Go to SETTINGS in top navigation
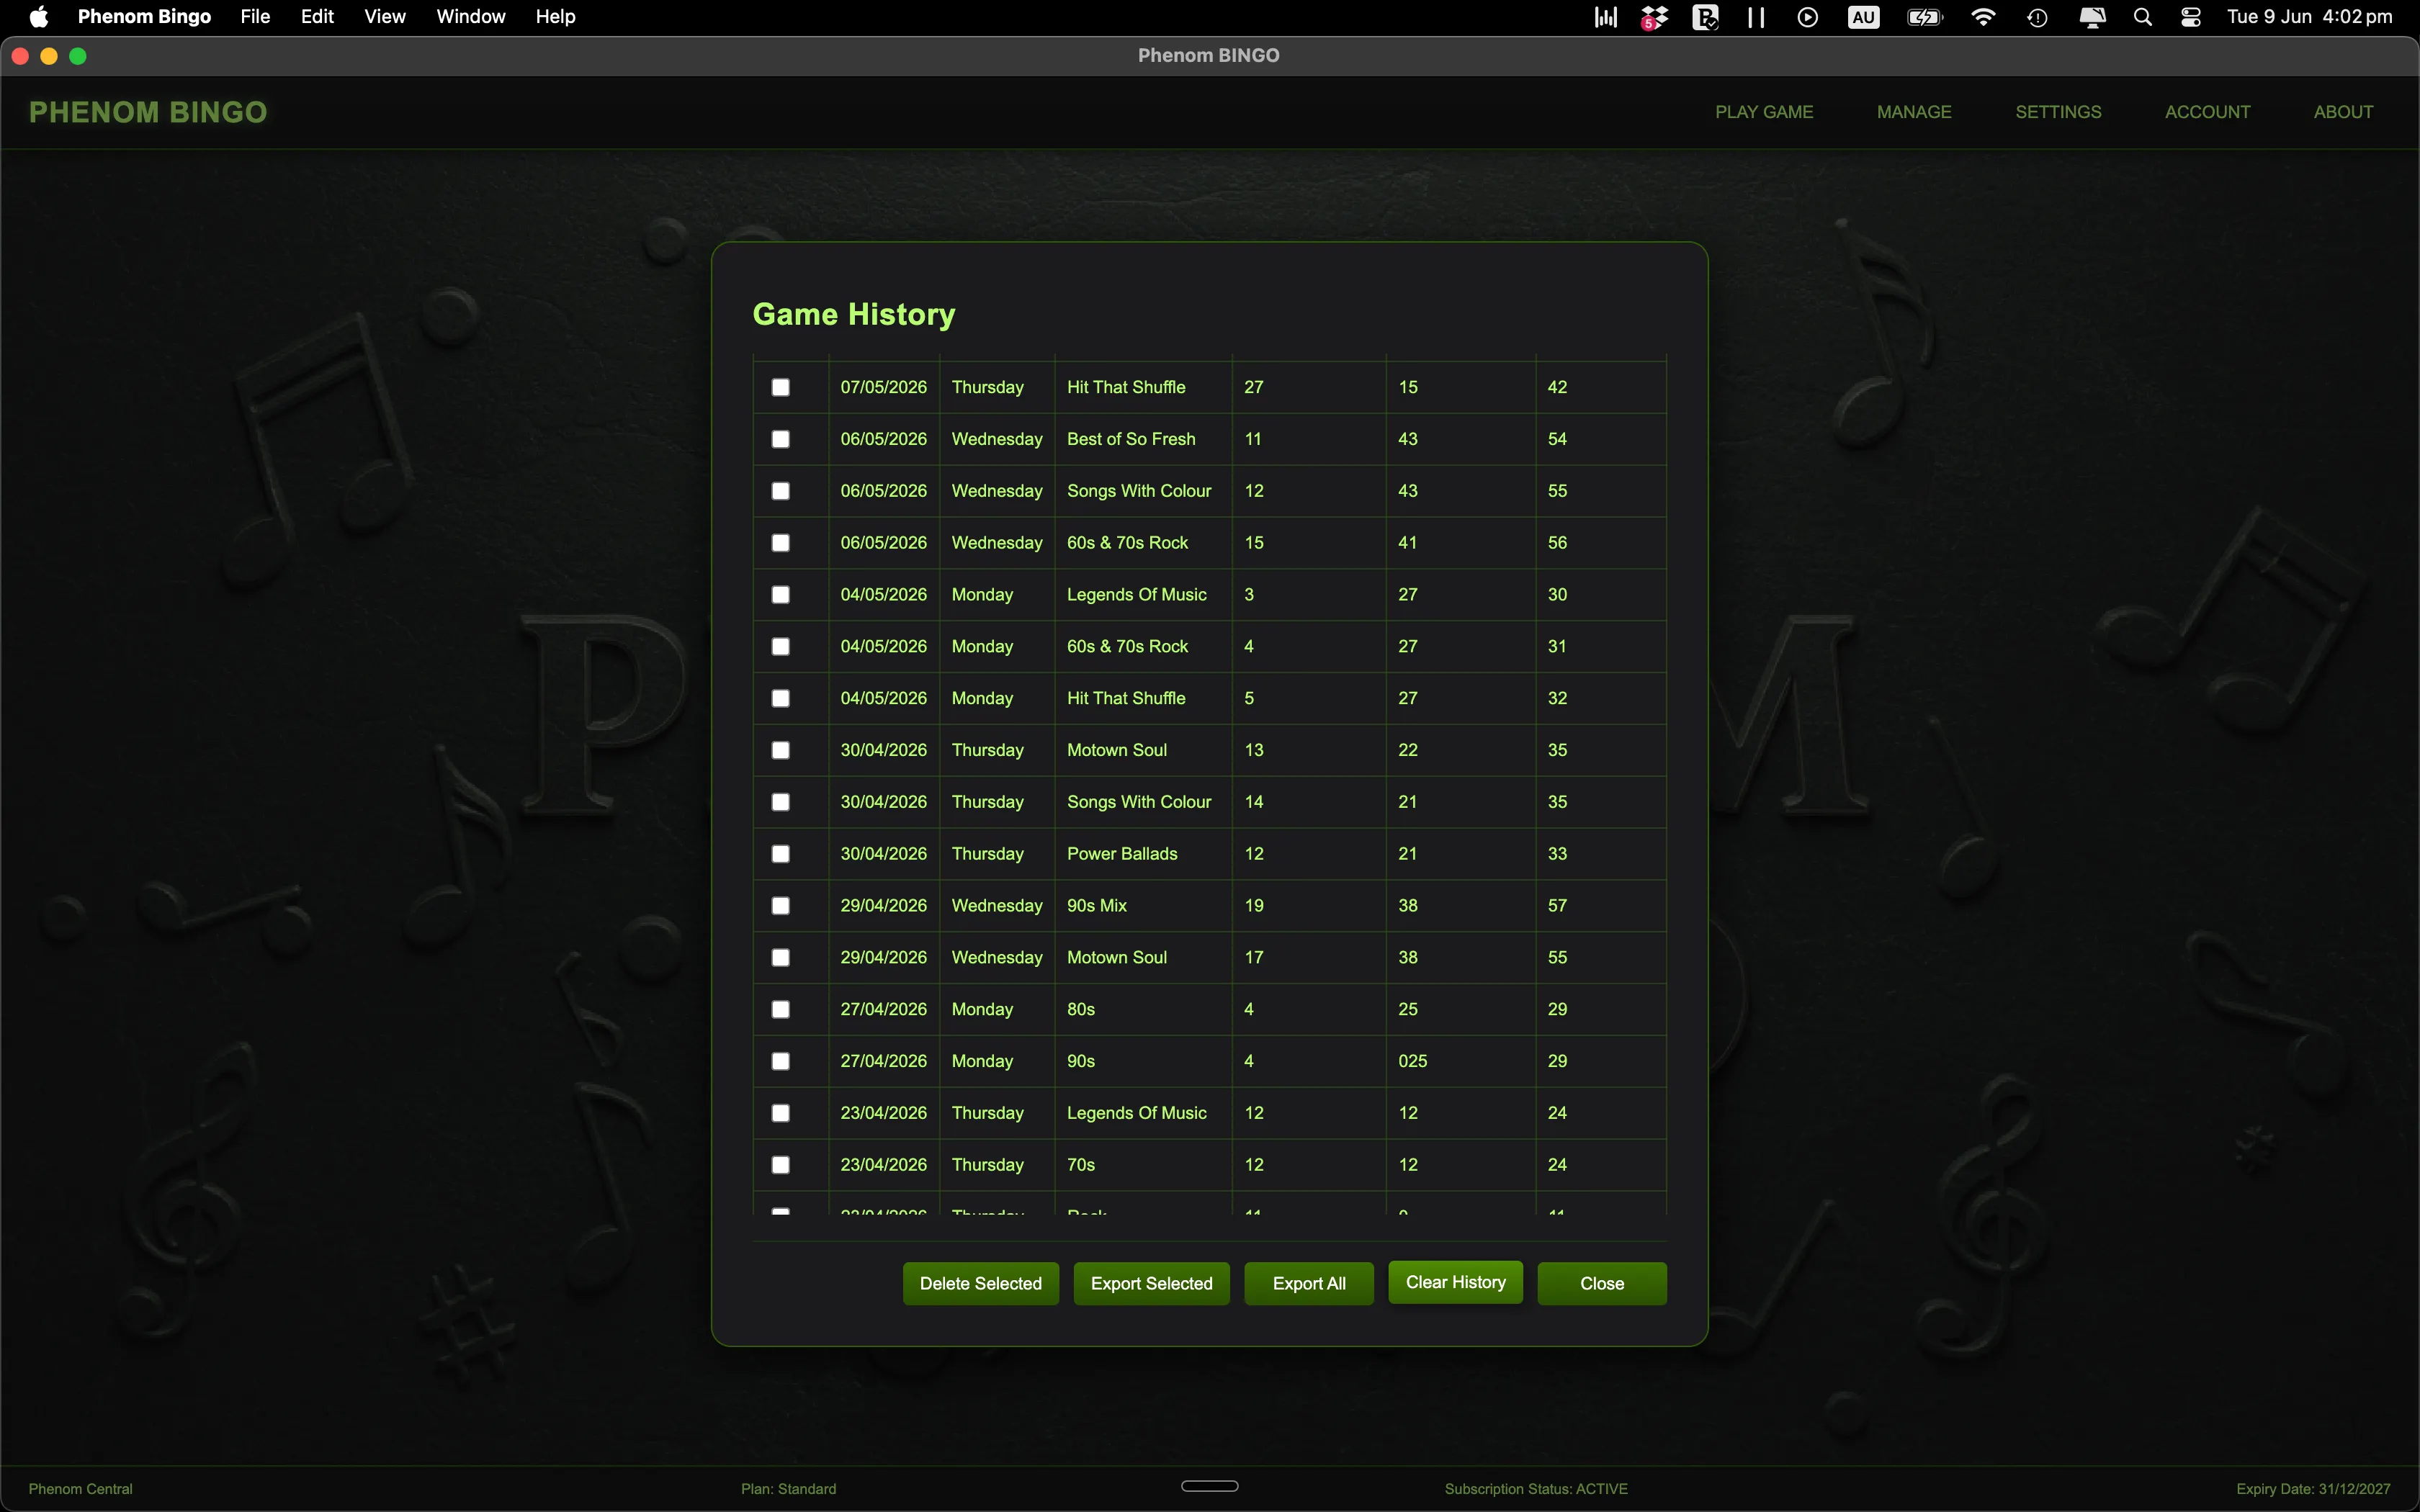Screen dimensions: 2420x1512 click(x=2058, y=112)
